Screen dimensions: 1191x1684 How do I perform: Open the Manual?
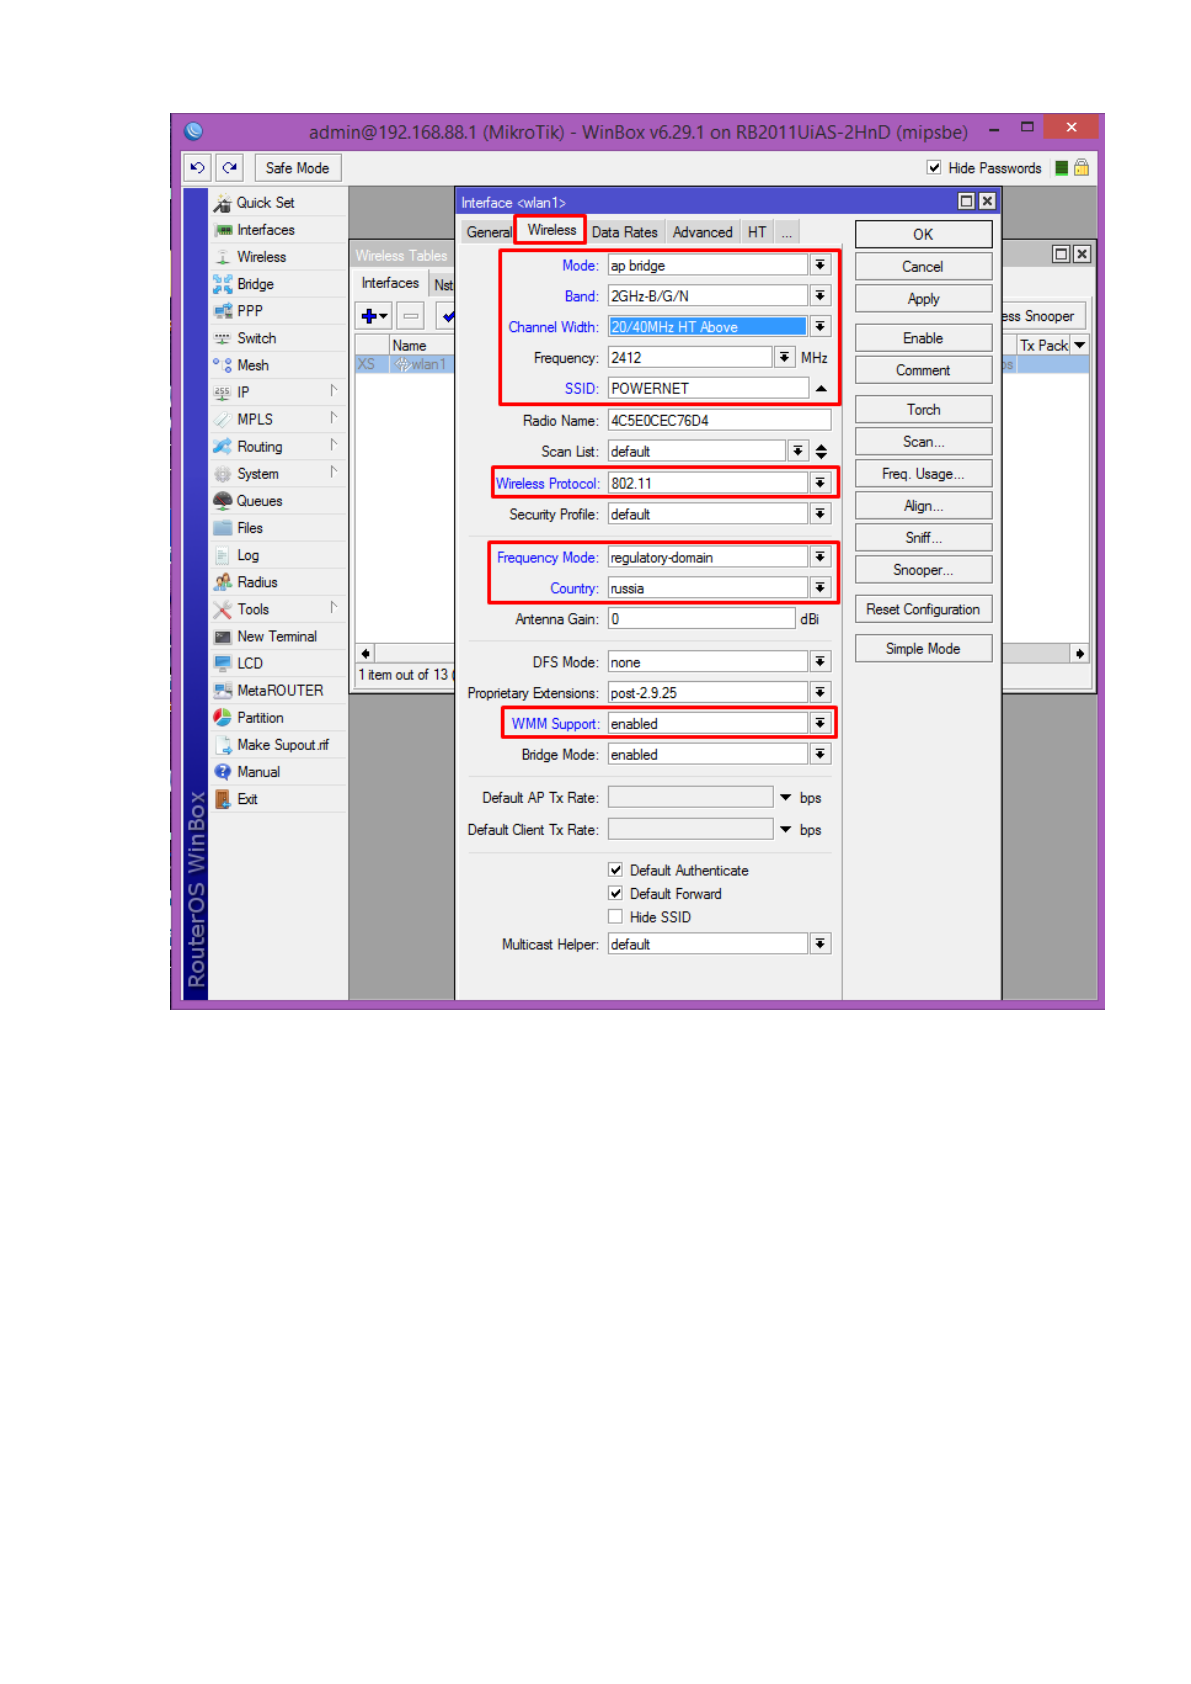258,772
